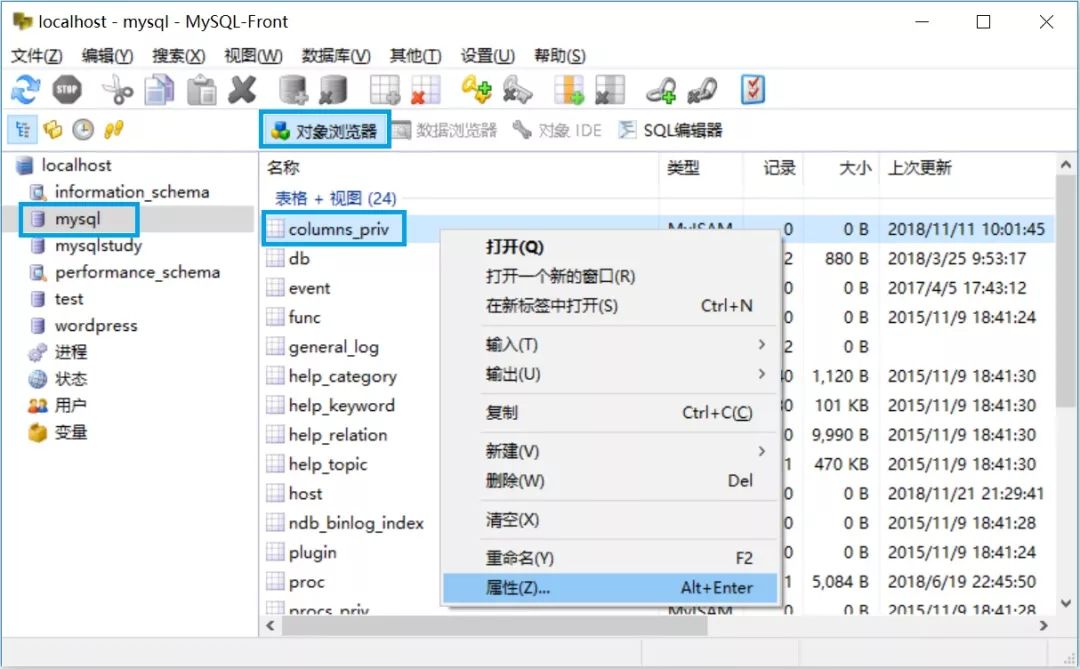Choose 打开(Q) from context menu
Image resolution: width=1080 pixels, height=669 pixels.
610,247
